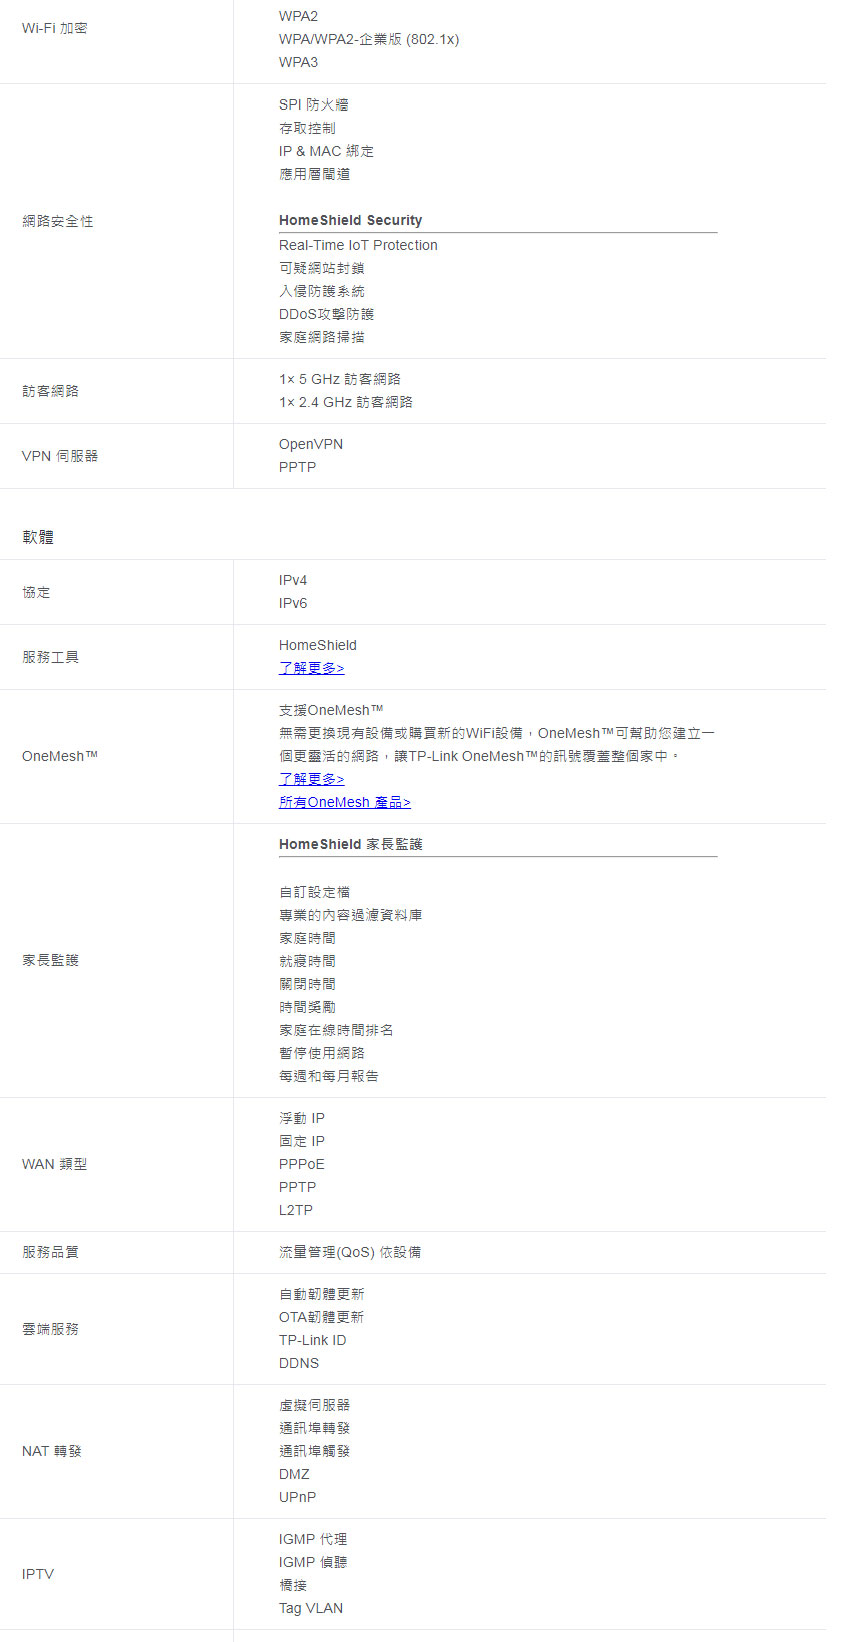Click the VPN 伺服器 row label
The height and width of the screenshot is (1642, 860).
(60, 456)
